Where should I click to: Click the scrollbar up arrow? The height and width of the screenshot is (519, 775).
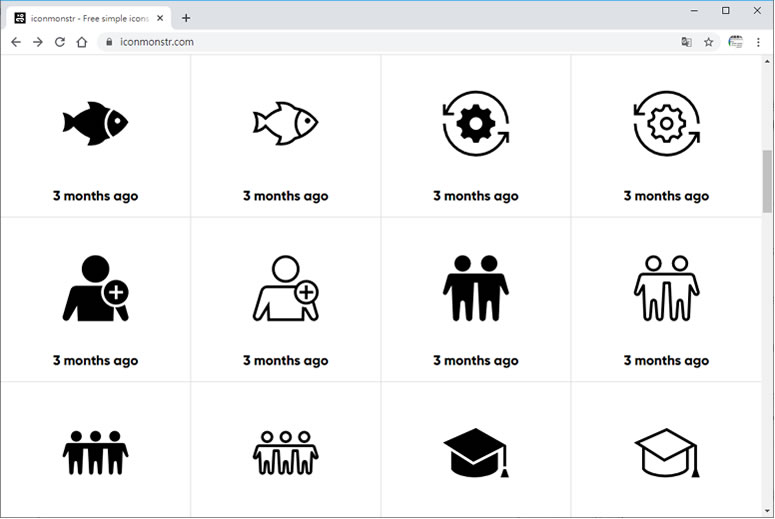pos(767,61)
